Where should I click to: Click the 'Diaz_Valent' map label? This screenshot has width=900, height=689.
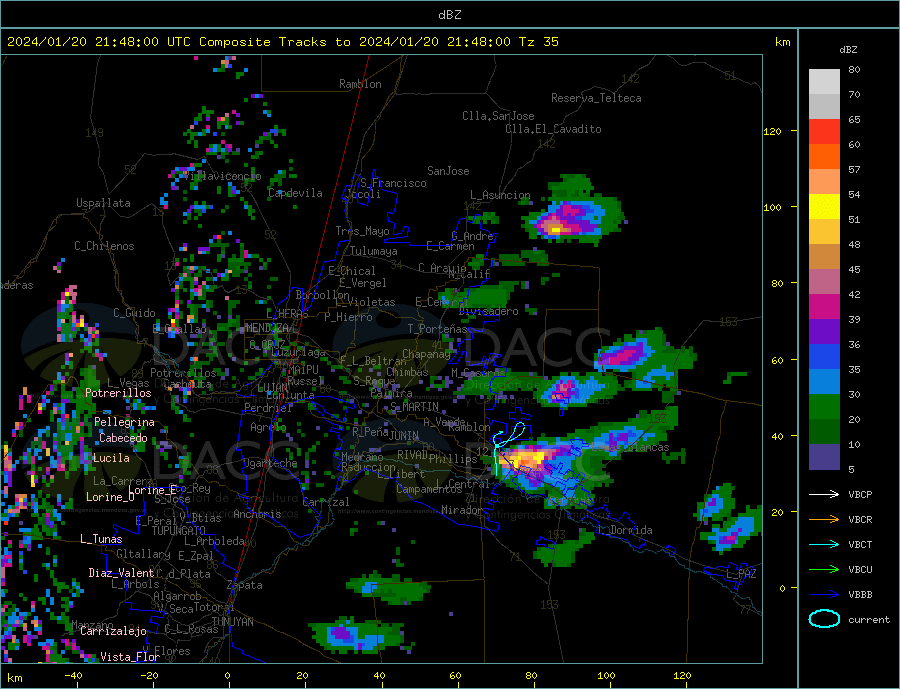(x=121, y=573)
